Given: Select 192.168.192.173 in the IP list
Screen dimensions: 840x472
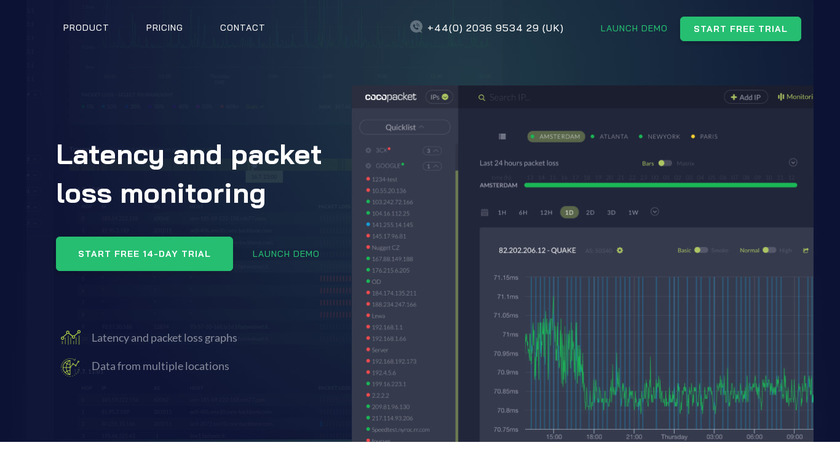Looking at the screenshot, I should click(394, 361).
